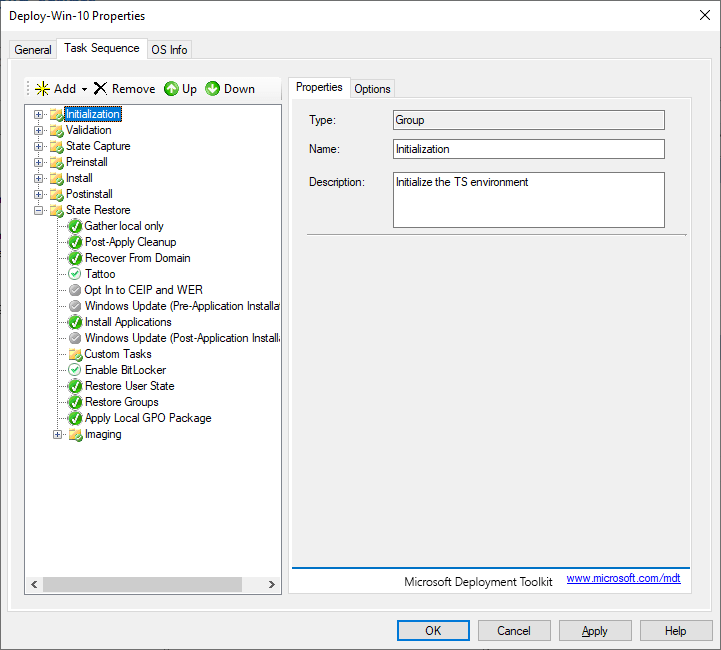Open the Options tab
This screenshot has height=650, width=721.
tap(372, 89)
